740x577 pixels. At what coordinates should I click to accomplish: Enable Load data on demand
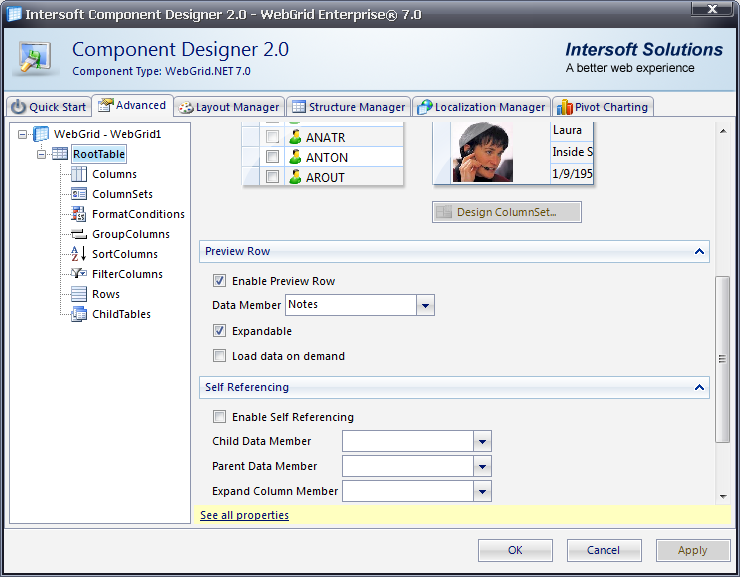point(220,356)
